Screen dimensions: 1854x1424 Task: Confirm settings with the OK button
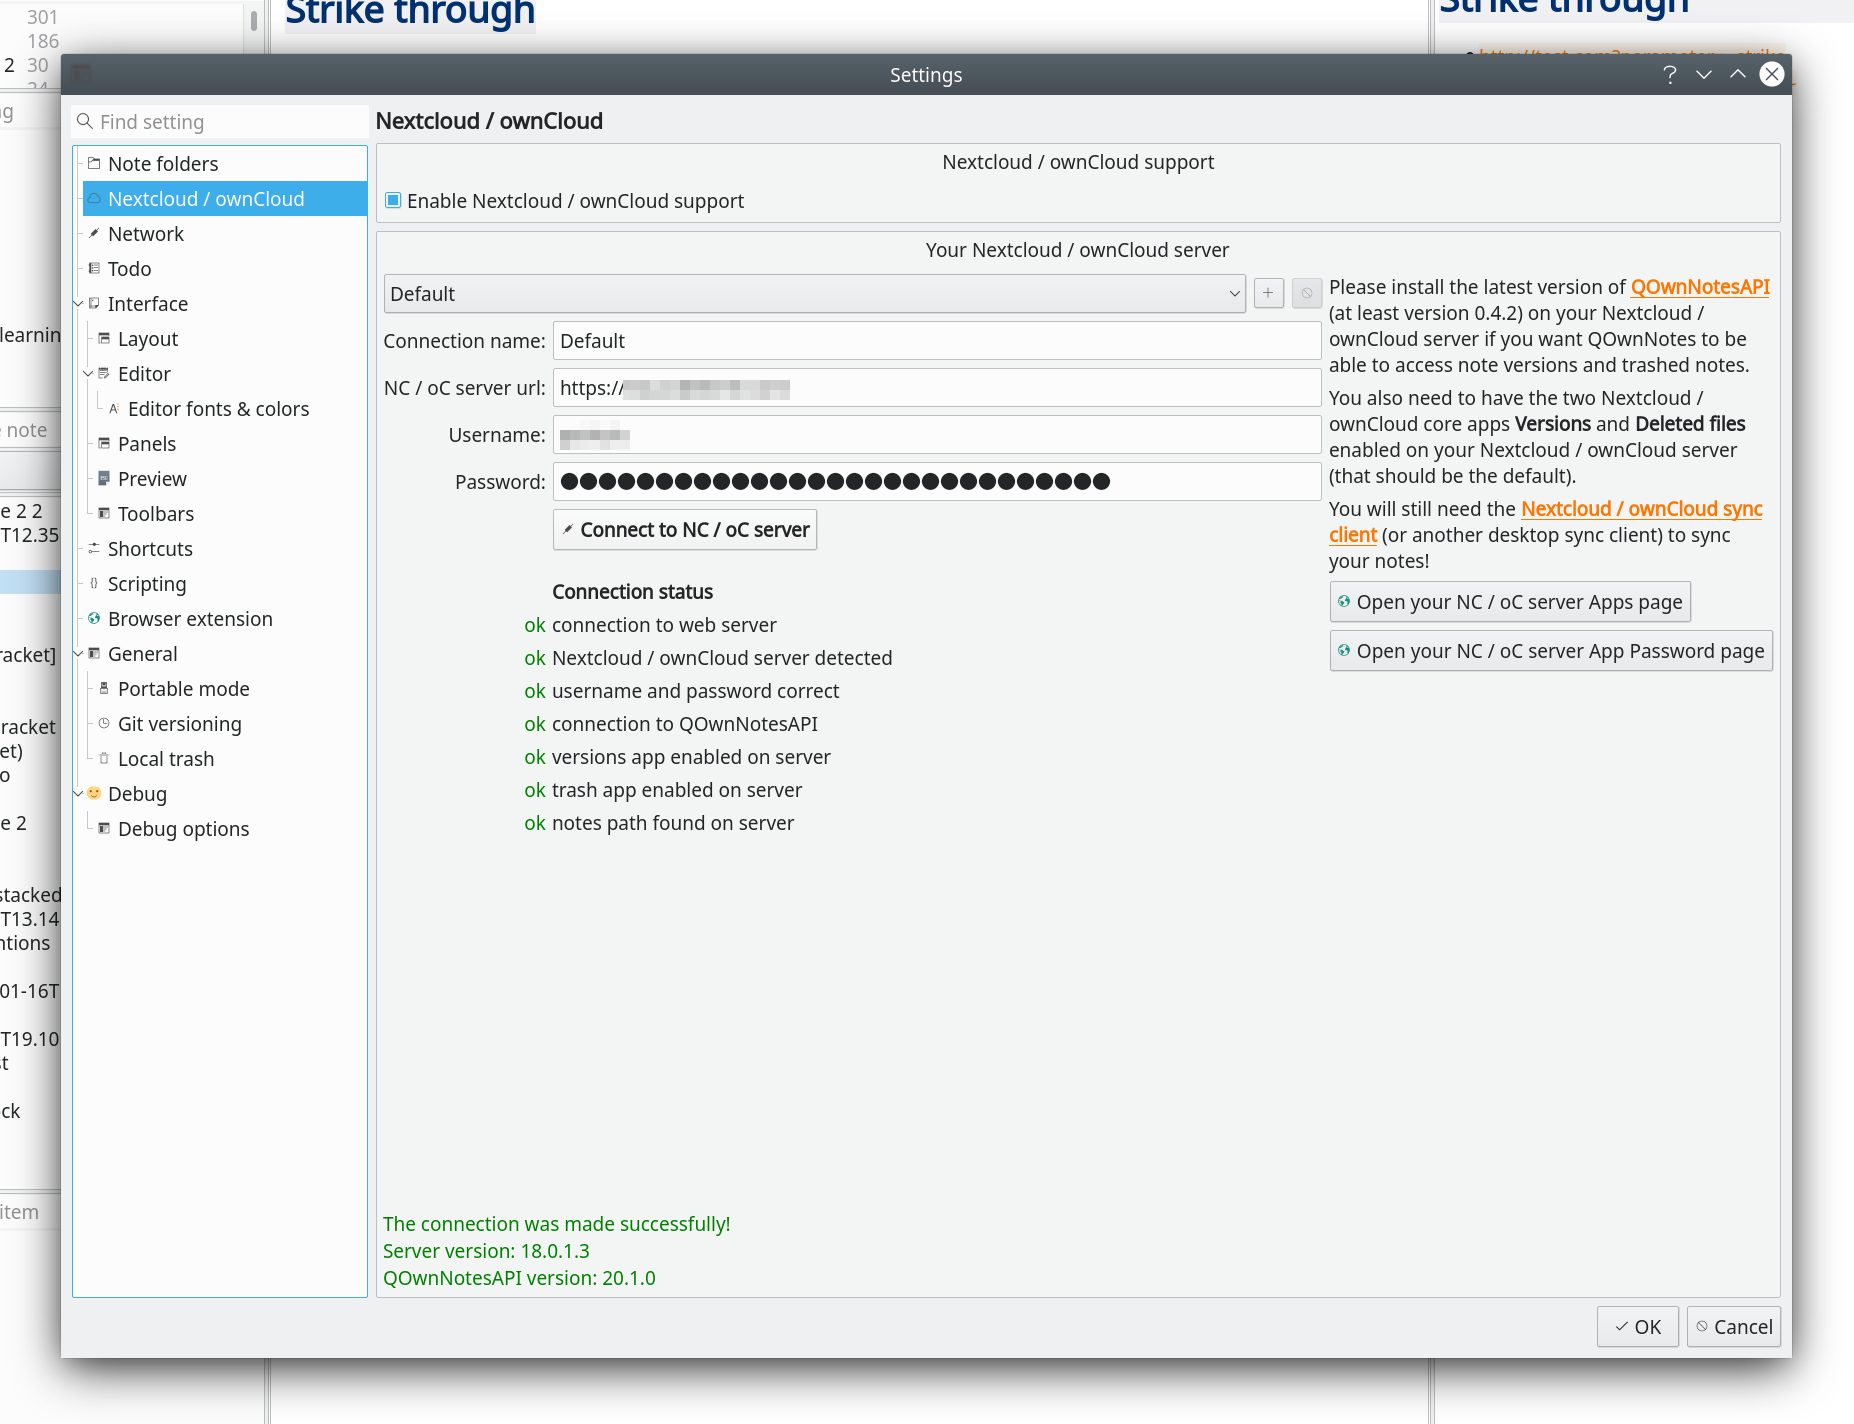(x=1637, y=1327)
